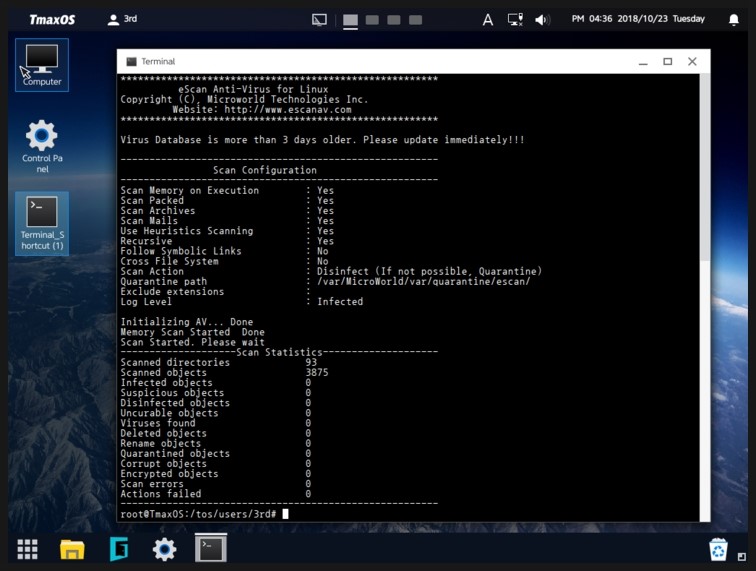Click the 'Exclude extensions' row

tap(215, 292)
